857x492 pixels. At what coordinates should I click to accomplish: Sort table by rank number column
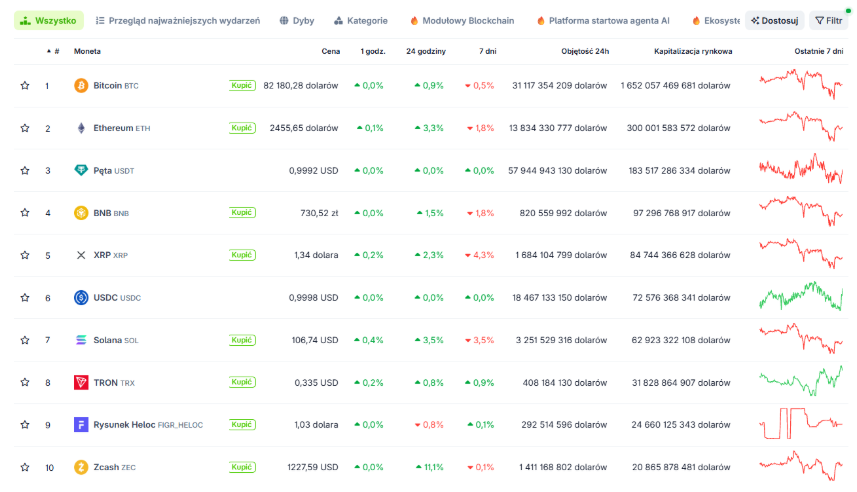tap(53, 51)
